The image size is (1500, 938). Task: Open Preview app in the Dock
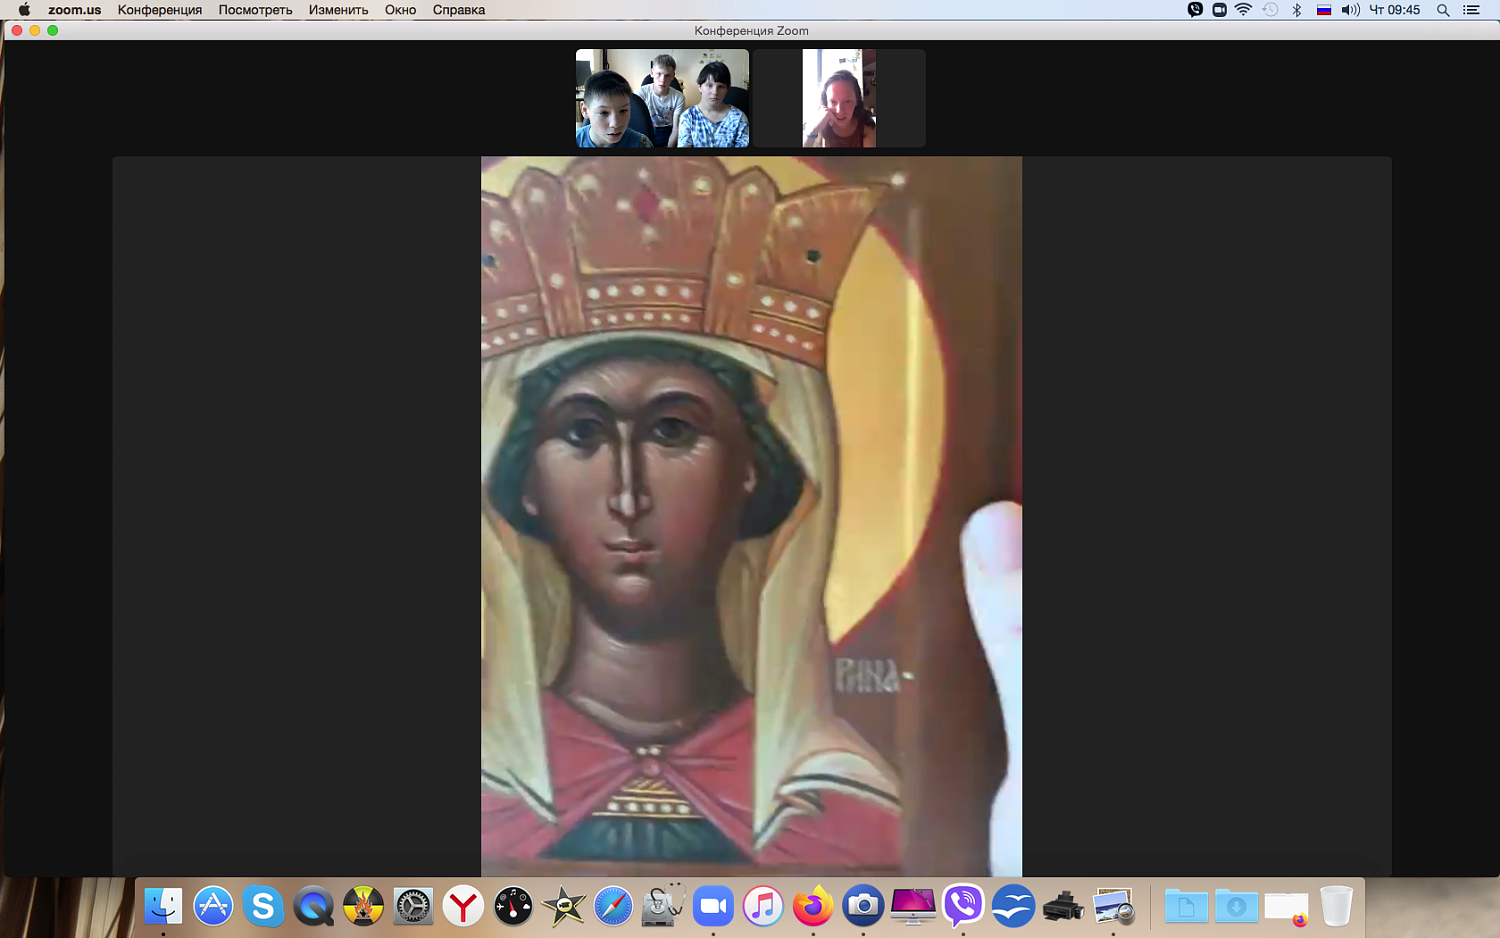[1113, 906]
